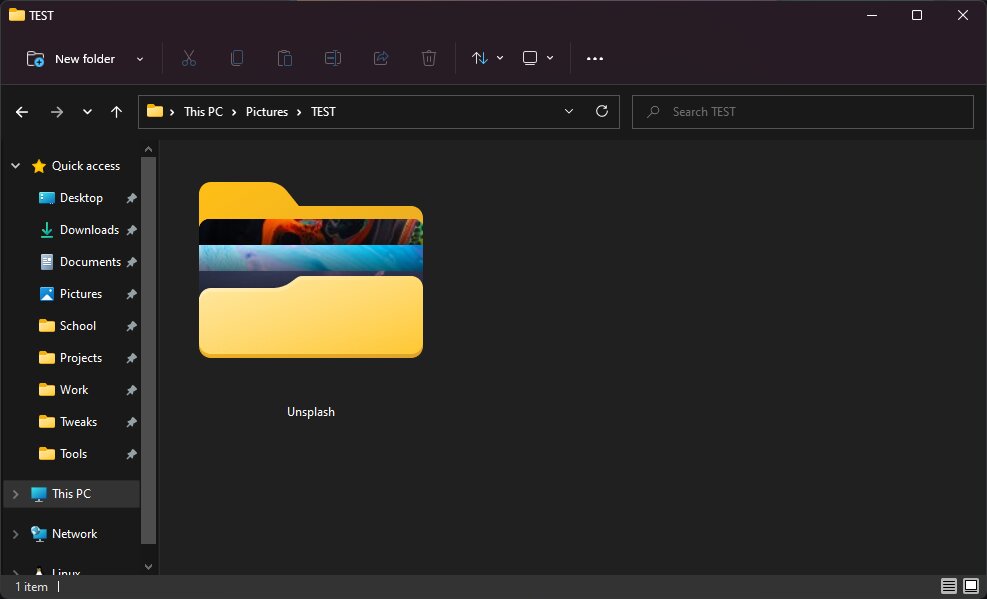This screenshot has height=599, width=987.
Task: Open Documents in Quick access
Action: click(x=90, y=262)
